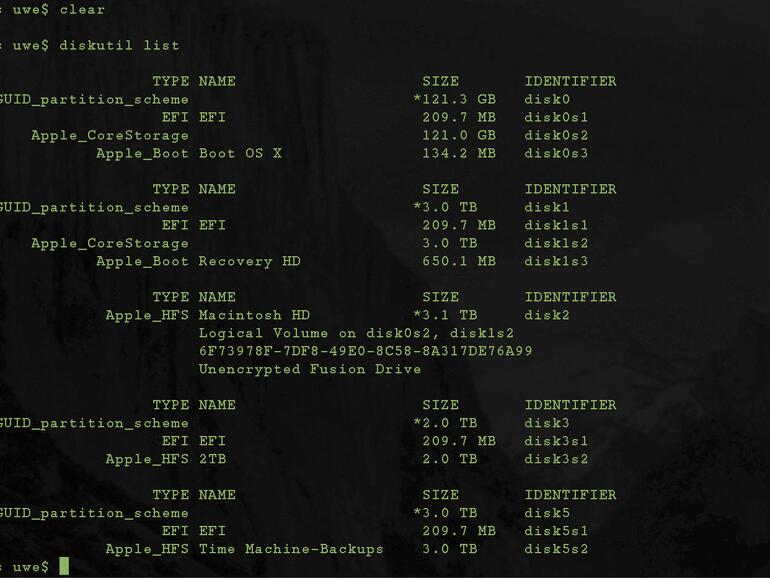The width and height of the screenshot is (770, 578).
Task: Click the Fusion Drive UUID string
Action: coord(365,351)
